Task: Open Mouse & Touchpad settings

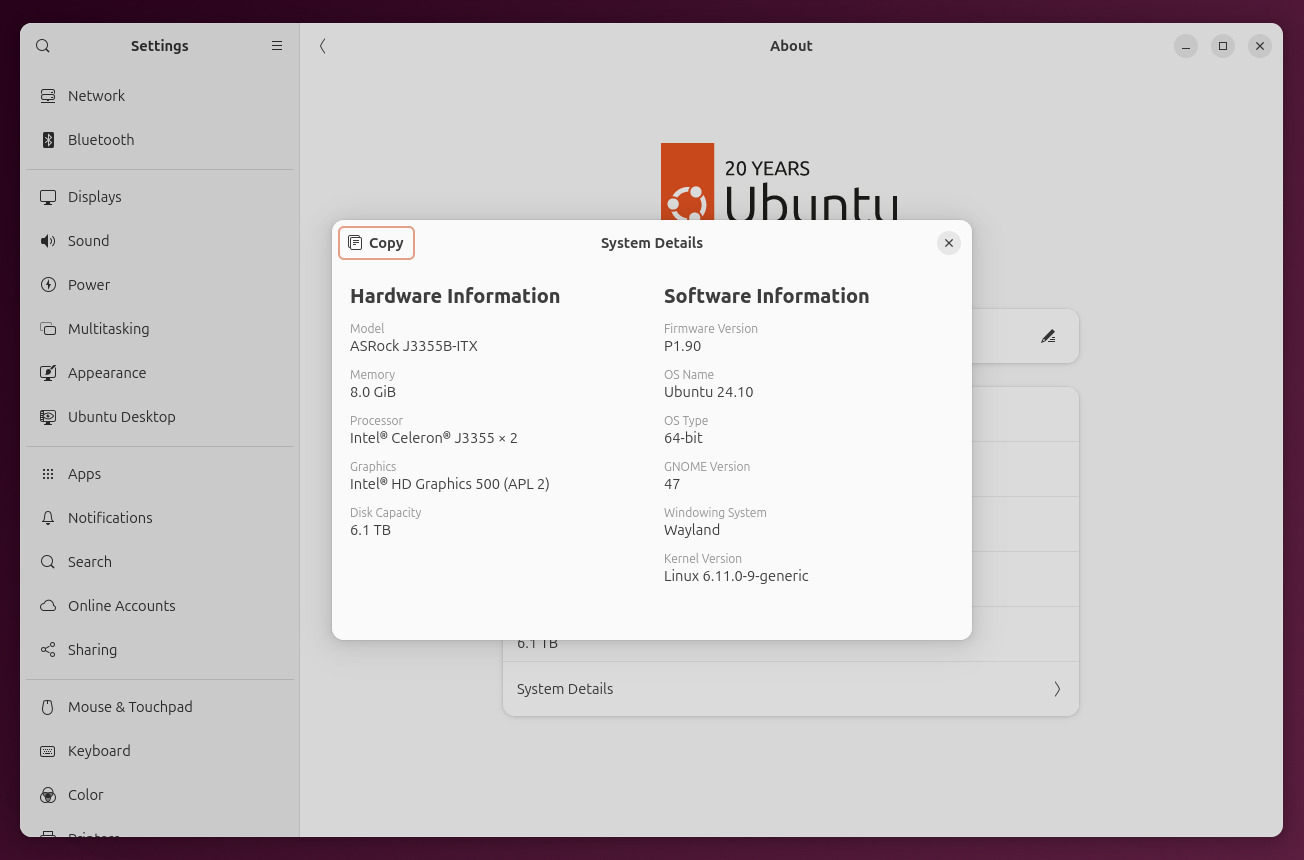Action: coord(160,707)
